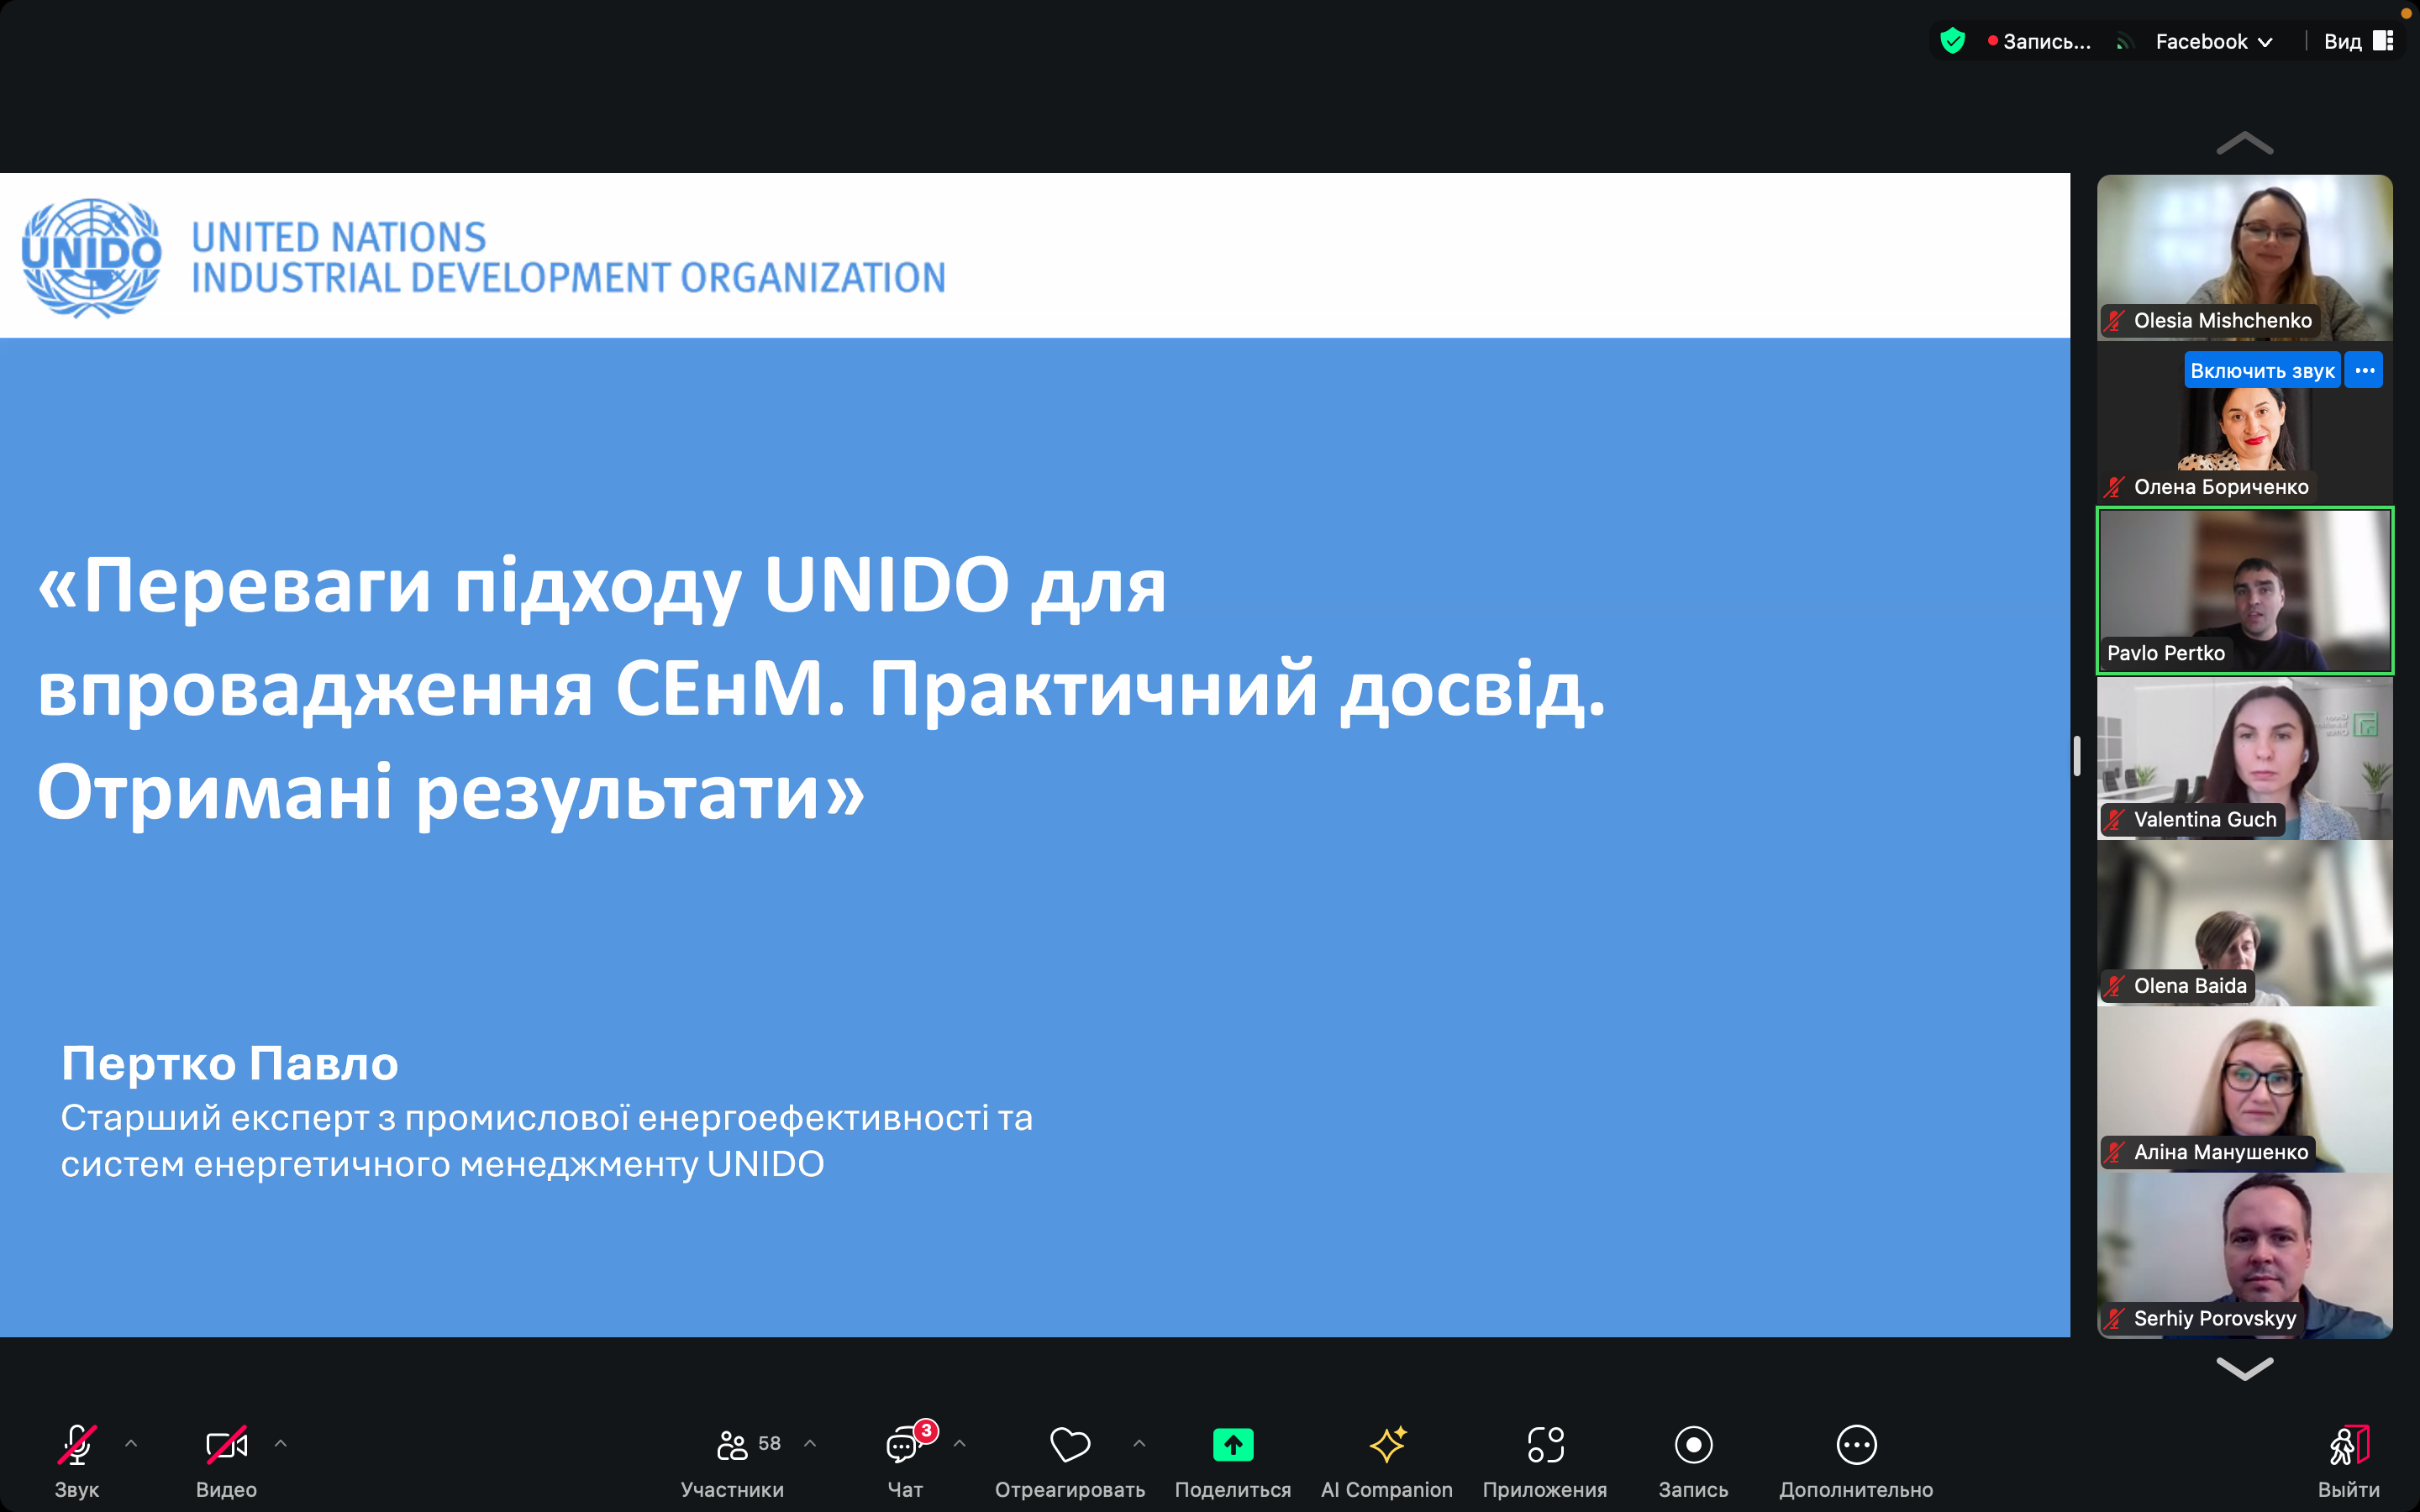Viewport: 2420px width, 1512px height.
Task: Leave the meeting via Выйти
Action: pyautogui.click(x=2349, y=1460)
